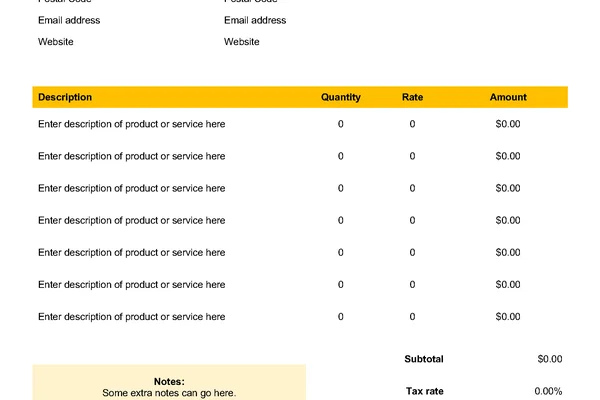The image size is (600, 400).
Task: Click the fourth row amount $0.00
Action: click(x=508, y=220)
